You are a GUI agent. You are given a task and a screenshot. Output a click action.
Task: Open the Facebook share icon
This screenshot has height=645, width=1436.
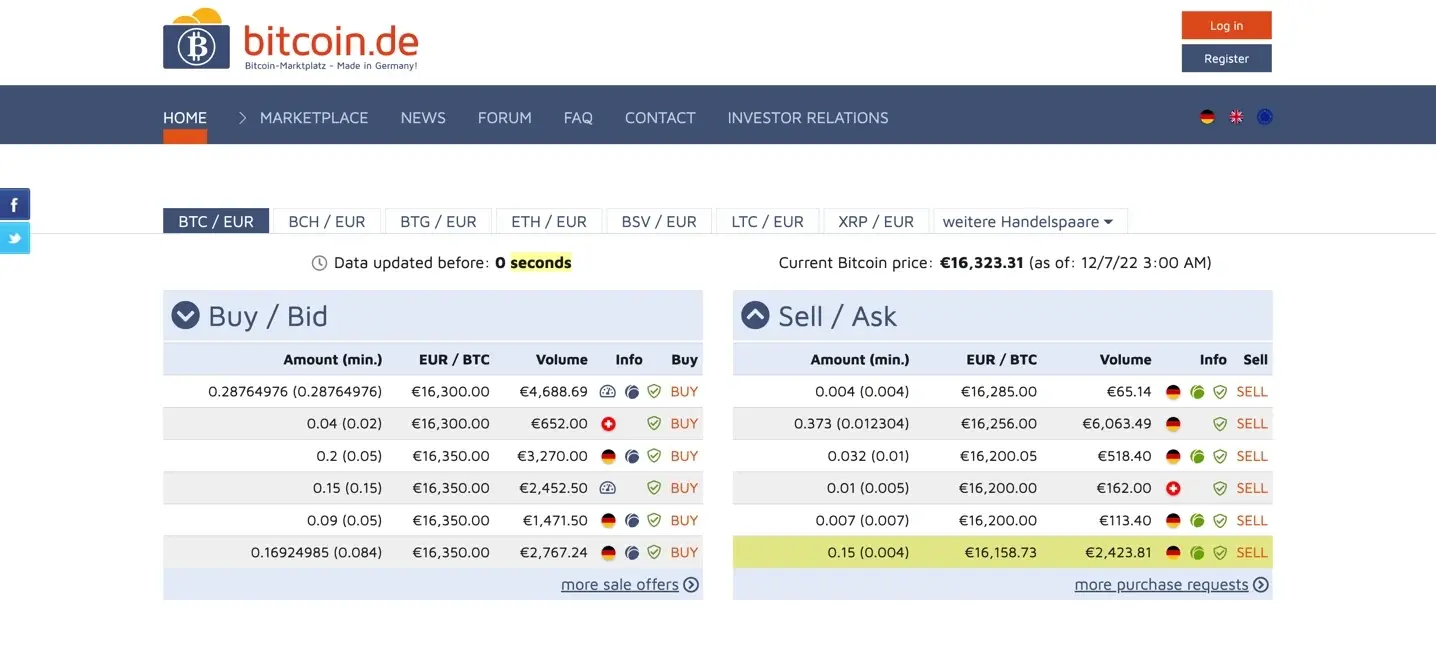pyautogui.click(x=15, y=205)
